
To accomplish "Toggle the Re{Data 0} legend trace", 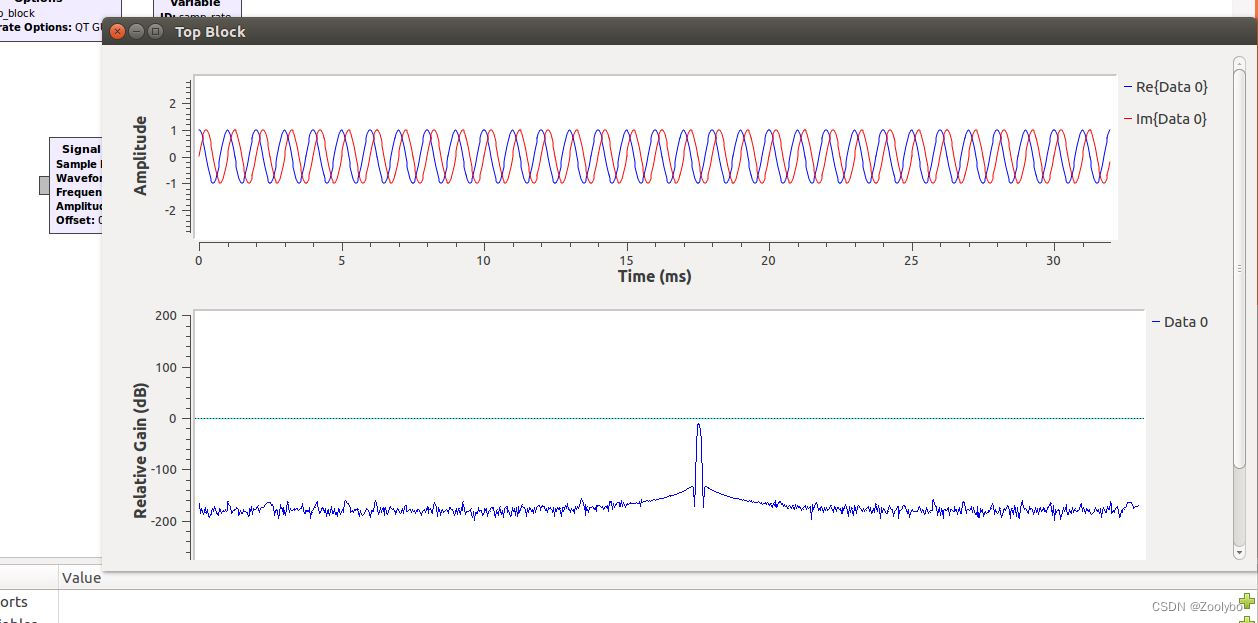I will tap(1166, 87).
